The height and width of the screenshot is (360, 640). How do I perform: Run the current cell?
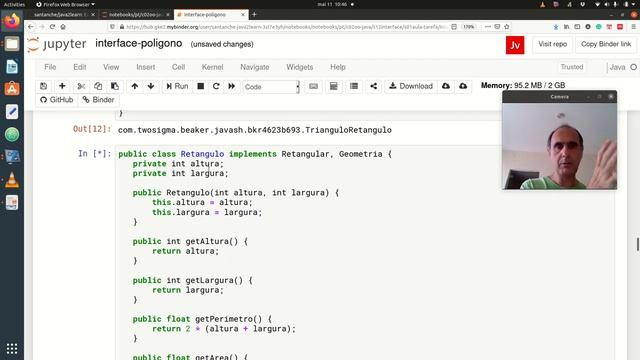pos(177,86)
